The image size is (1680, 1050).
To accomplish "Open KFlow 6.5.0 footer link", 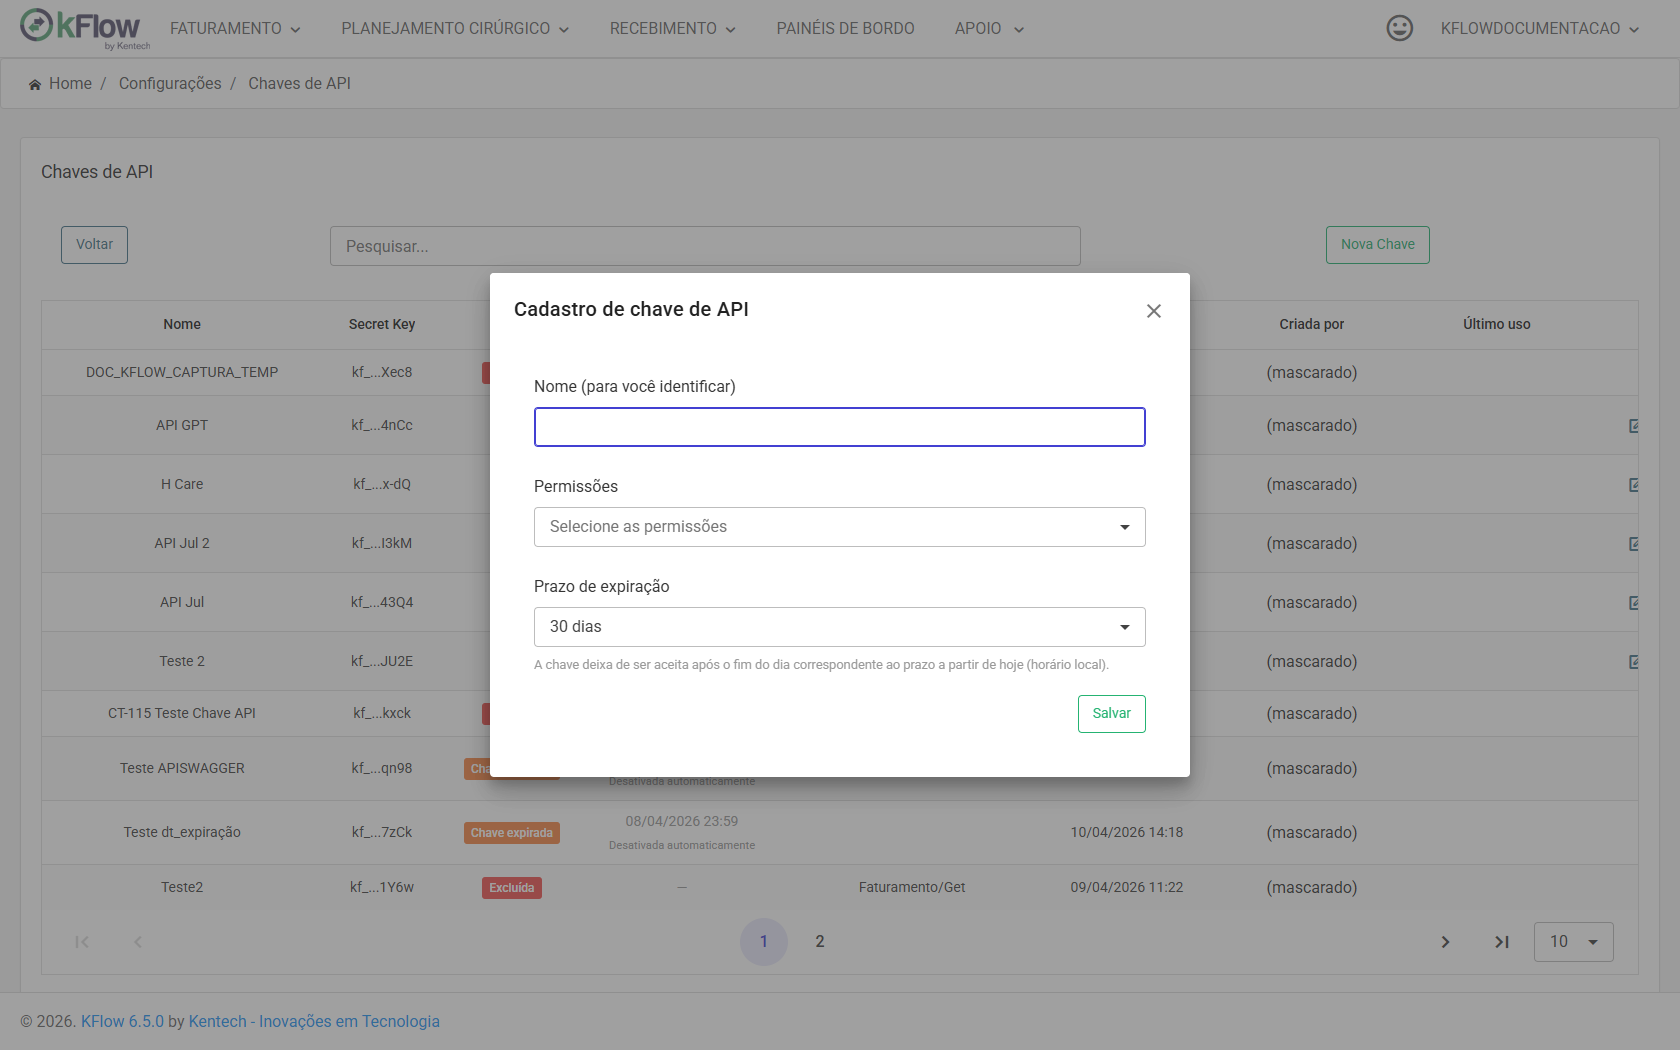I will [x=122, y=1021].
